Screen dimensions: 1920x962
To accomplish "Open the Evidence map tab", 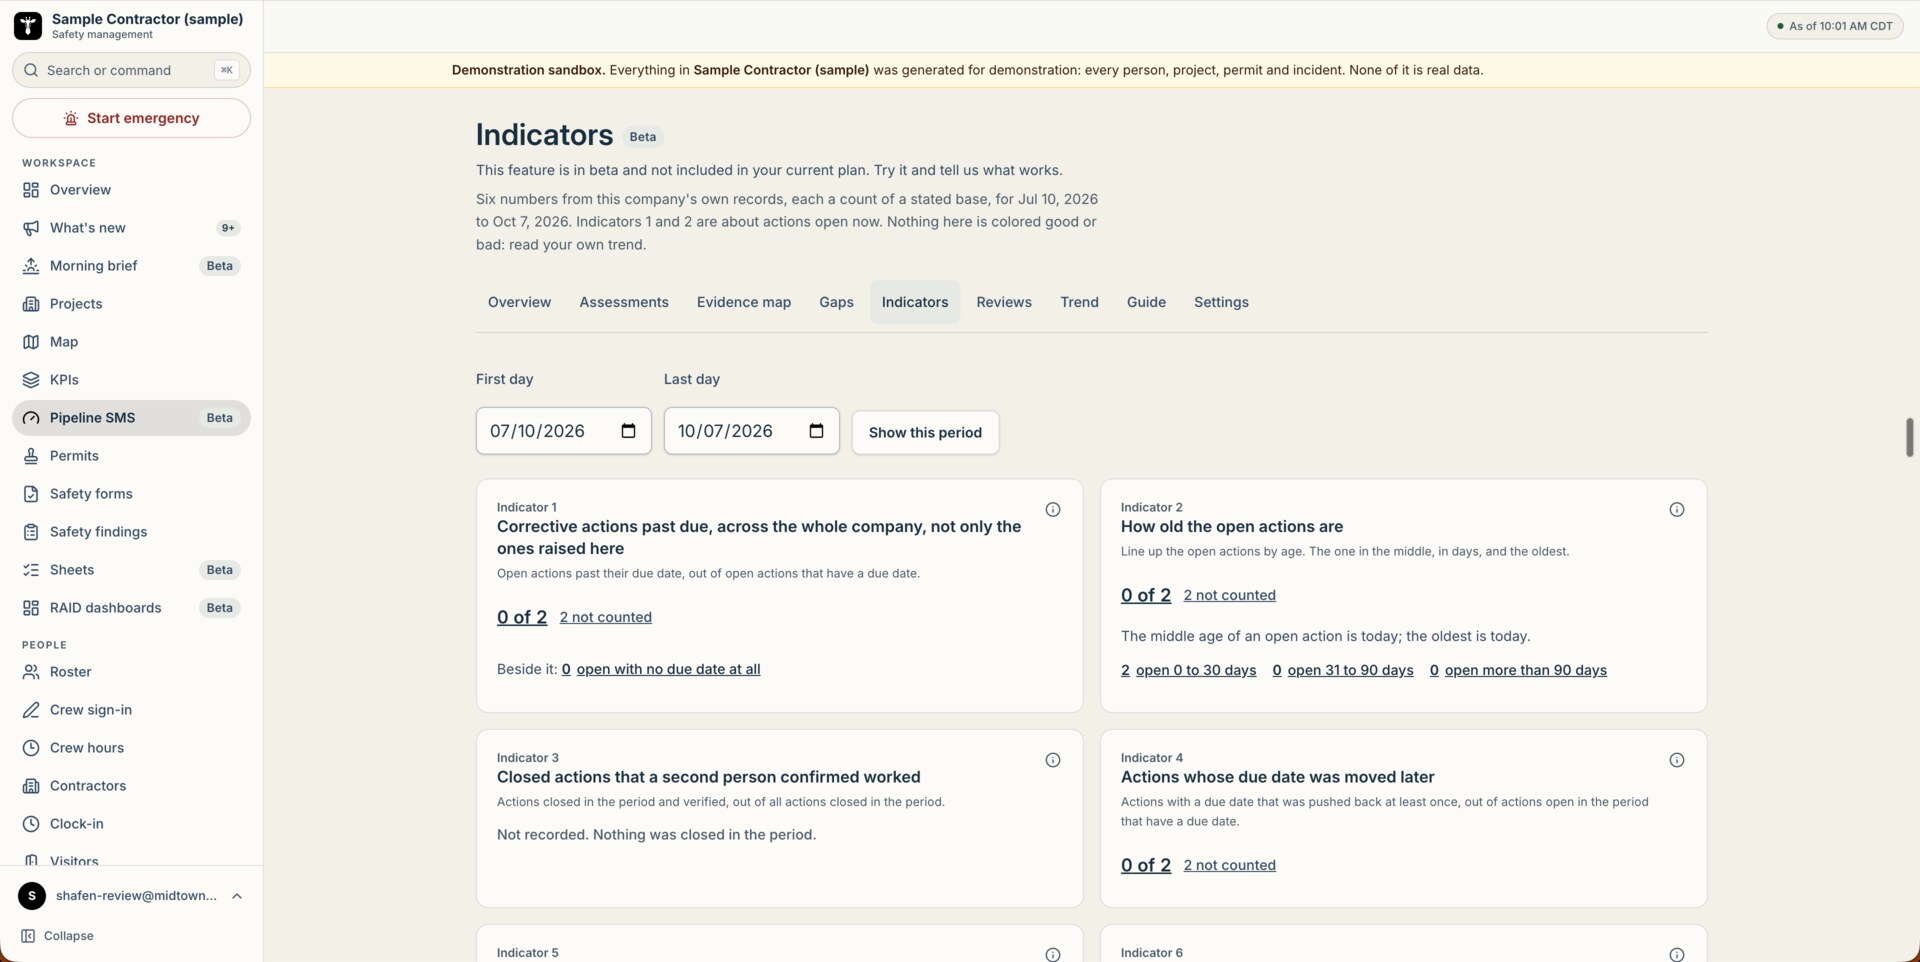I will [x=744, y=302].
